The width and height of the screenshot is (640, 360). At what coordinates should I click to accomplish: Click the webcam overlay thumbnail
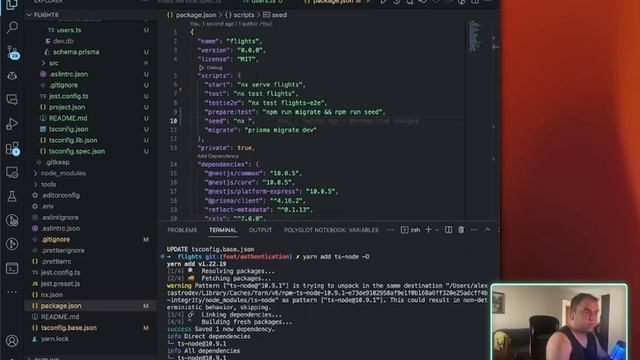click(559, 322)
